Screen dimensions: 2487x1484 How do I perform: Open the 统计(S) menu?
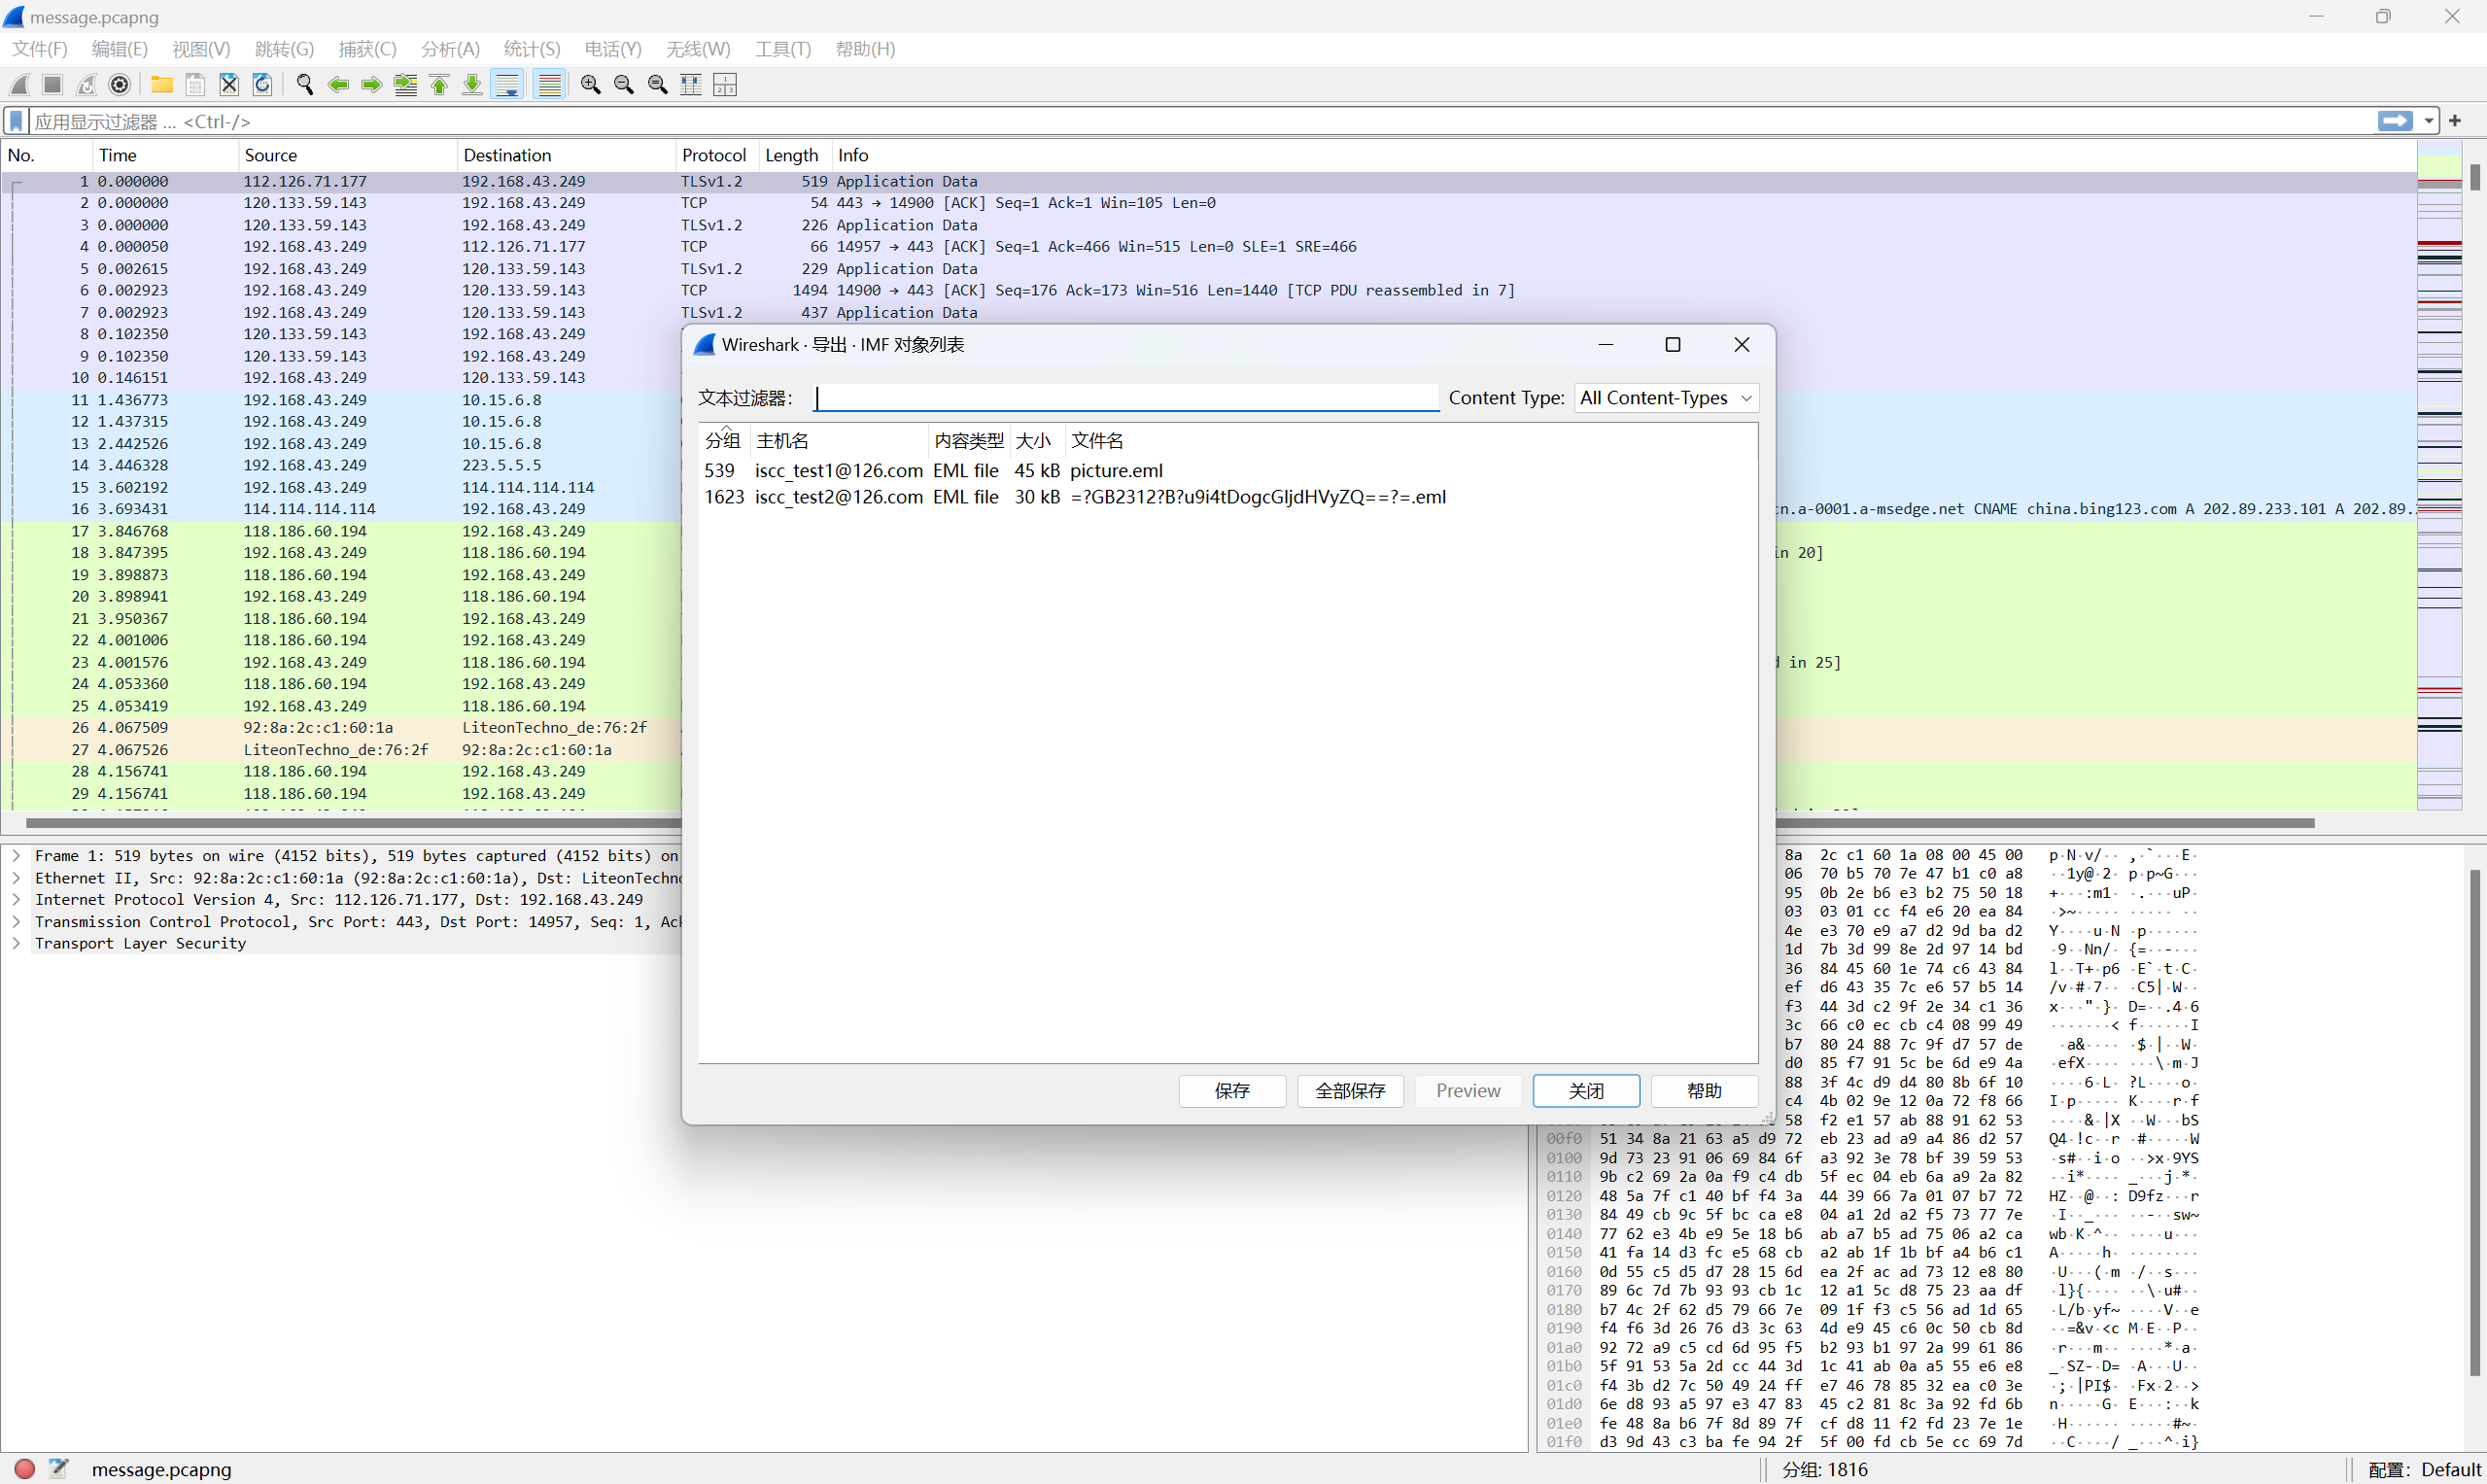tap(532, 49)
